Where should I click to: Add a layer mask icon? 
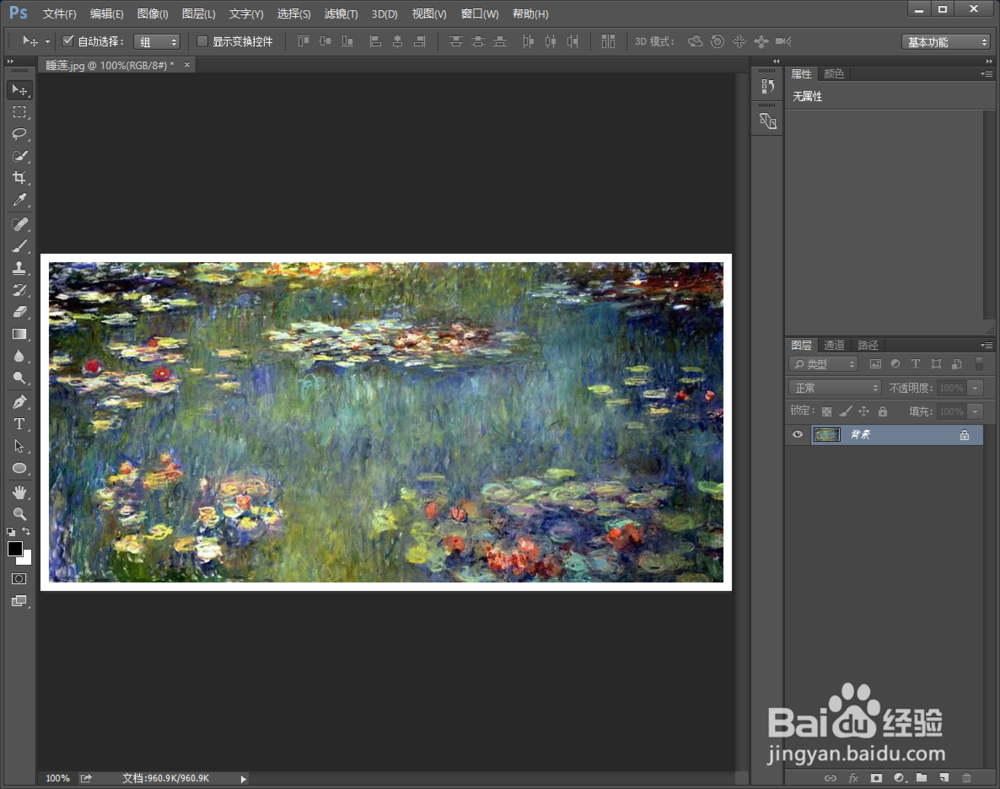pos(876,778)
